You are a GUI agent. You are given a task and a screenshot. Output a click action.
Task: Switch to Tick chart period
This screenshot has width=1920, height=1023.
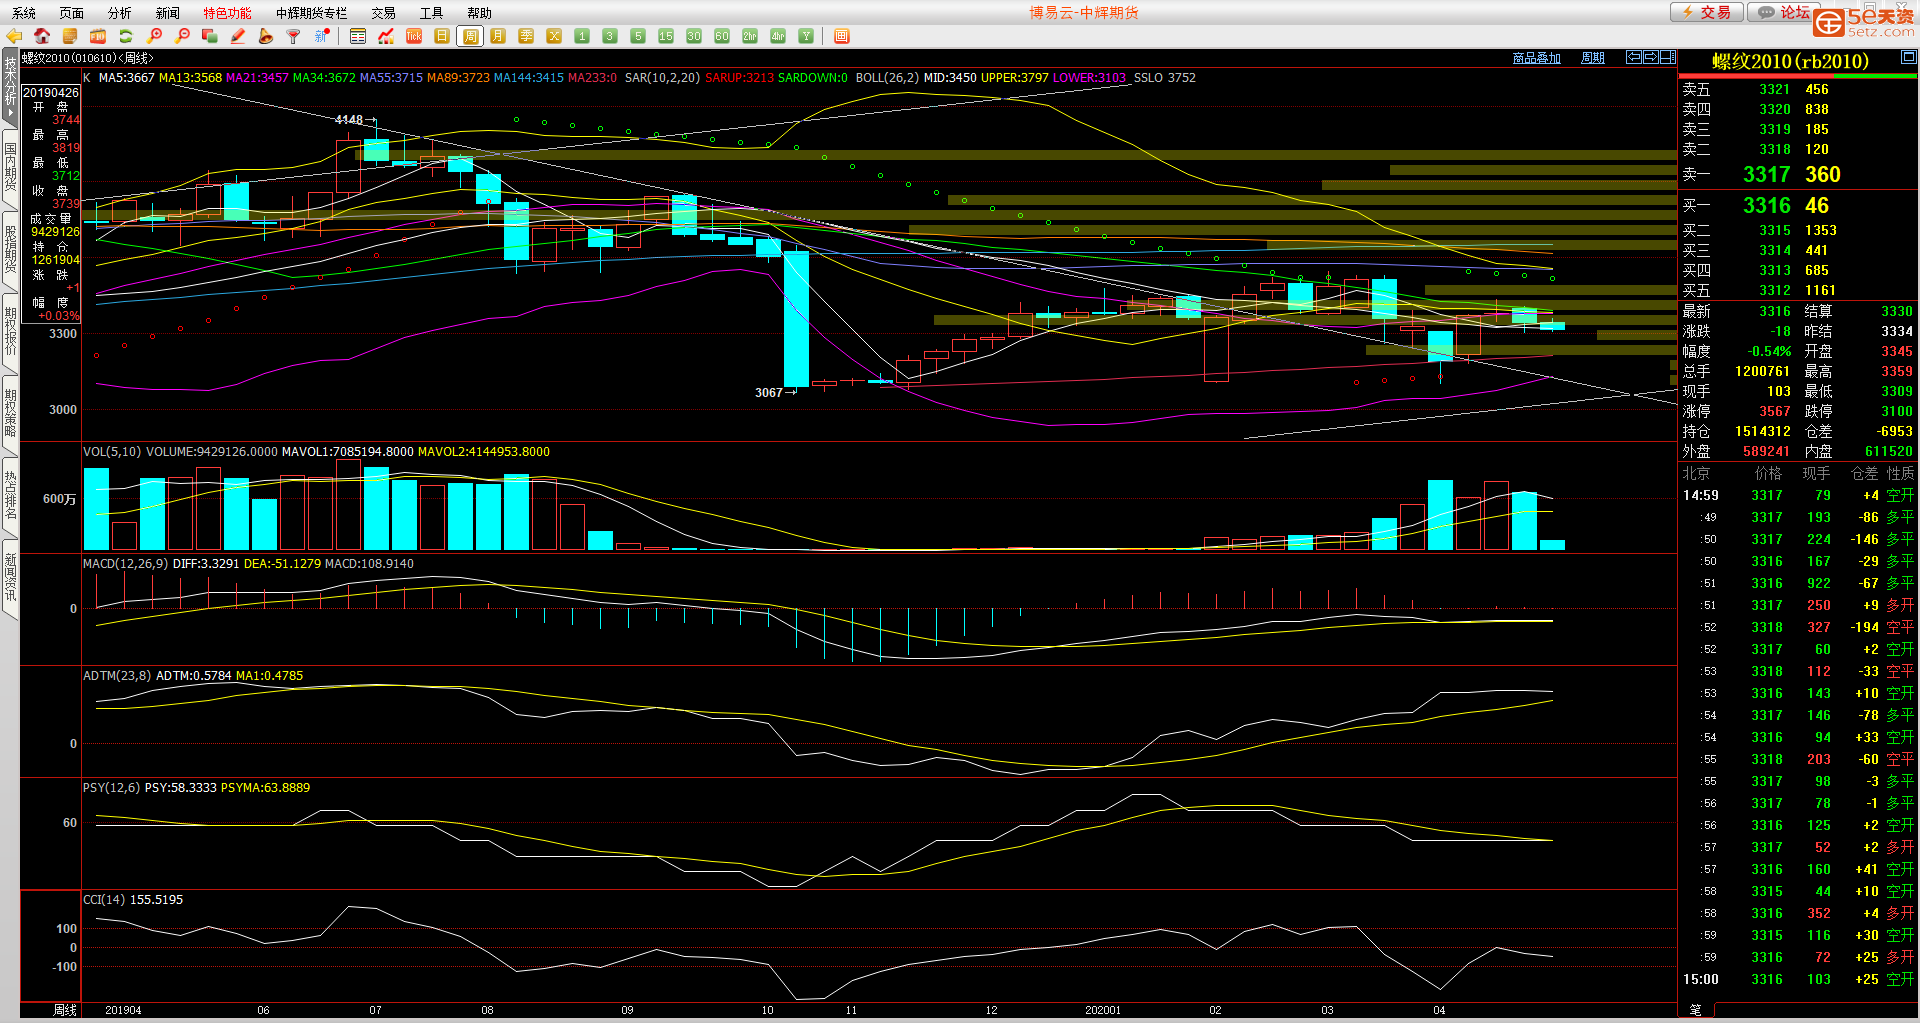tap(414, 36)
